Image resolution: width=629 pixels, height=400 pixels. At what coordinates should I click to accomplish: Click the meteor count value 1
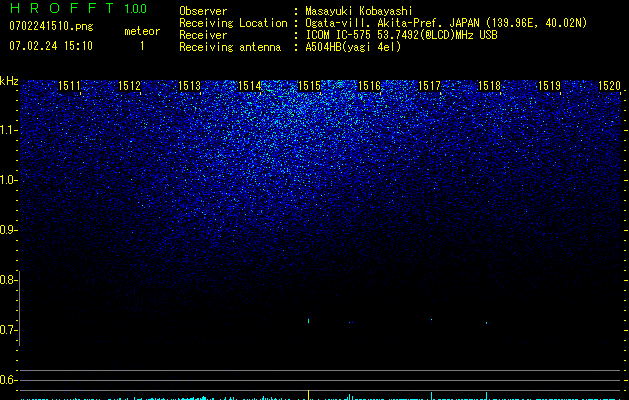142,46
